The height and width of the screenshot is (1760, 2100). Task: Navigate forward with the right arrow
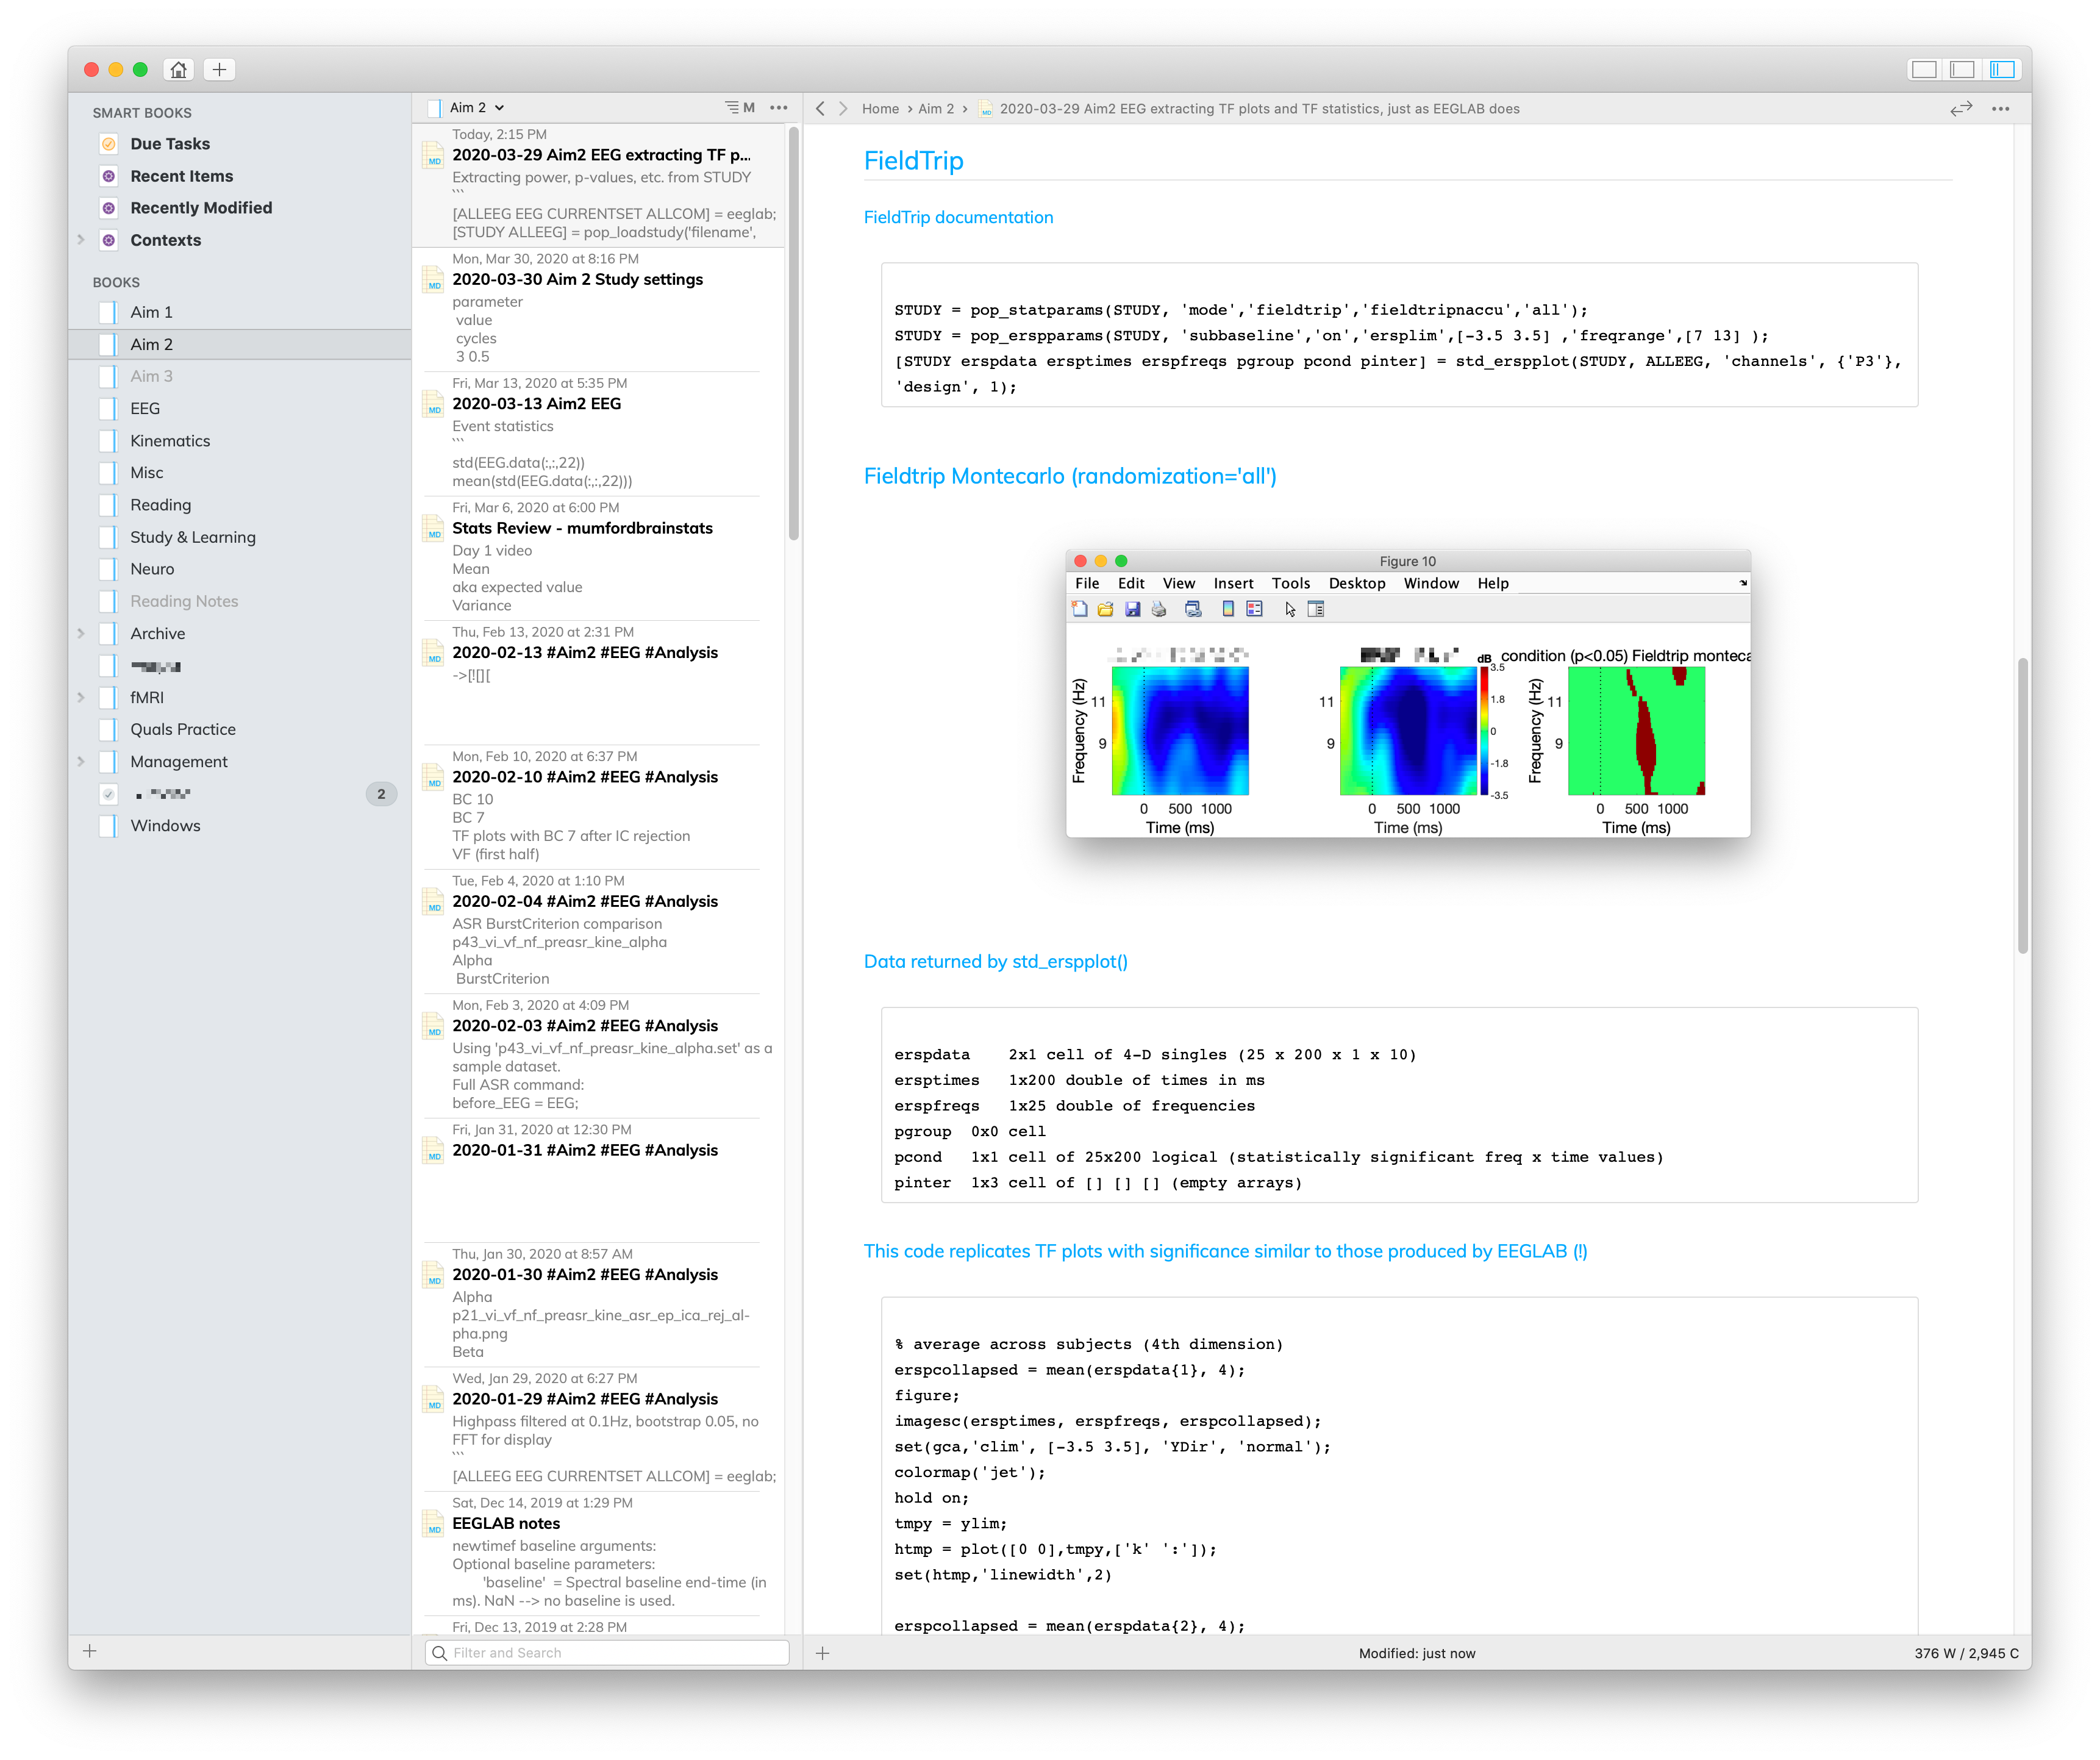(x=843, y=108)
